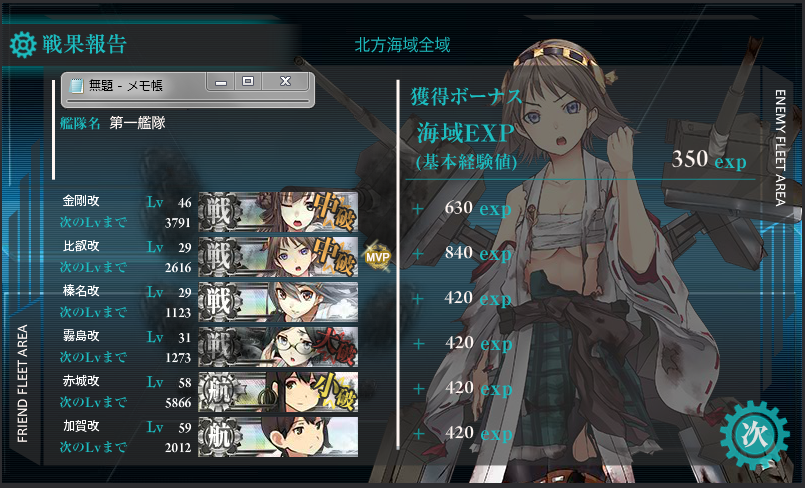Viewport: 805px width, 488px height.
Task: Select 赤城改's carrier banner marked 小破
Action: click(278, 392)
